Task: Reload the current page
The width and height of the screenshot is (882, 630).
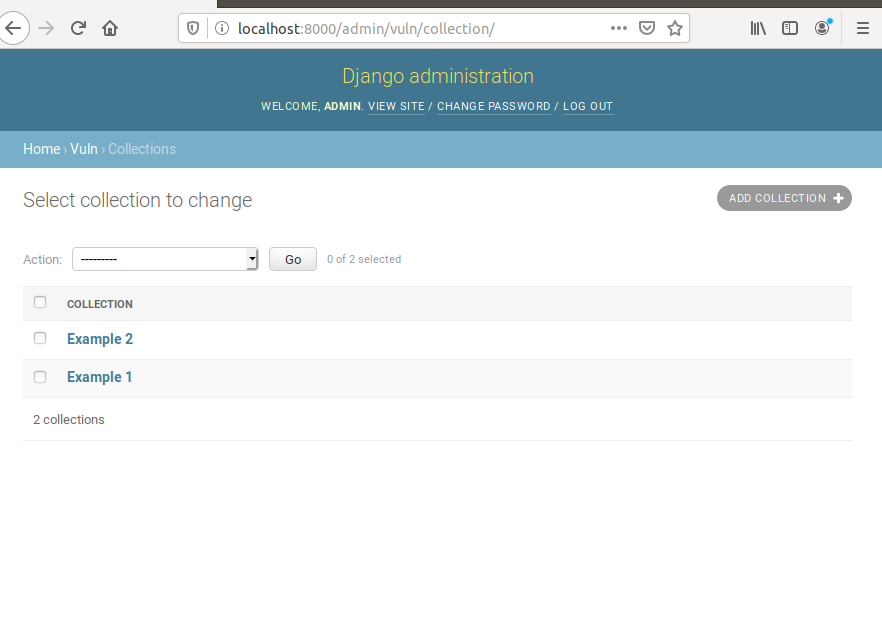Action: pos(78,28)
